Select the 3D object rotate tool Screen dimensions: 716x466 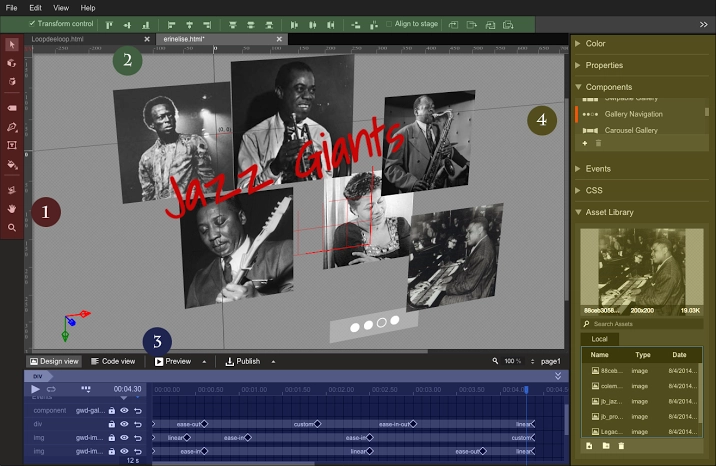(x=12, y=63)
